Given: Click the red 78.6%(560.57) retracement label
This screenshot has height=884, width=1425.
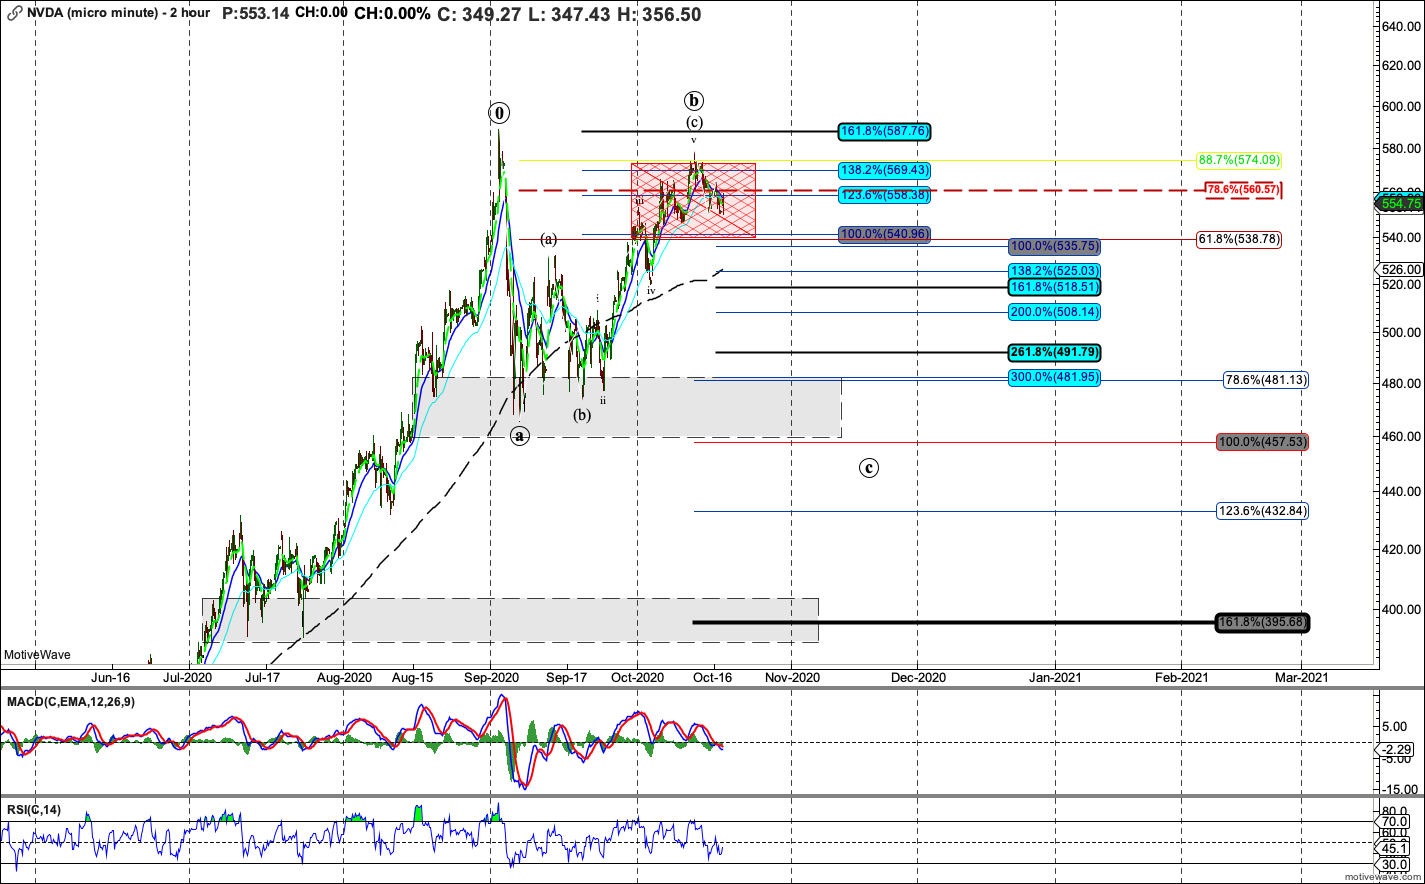Looking at the screenshot, I should (1243, 189).
